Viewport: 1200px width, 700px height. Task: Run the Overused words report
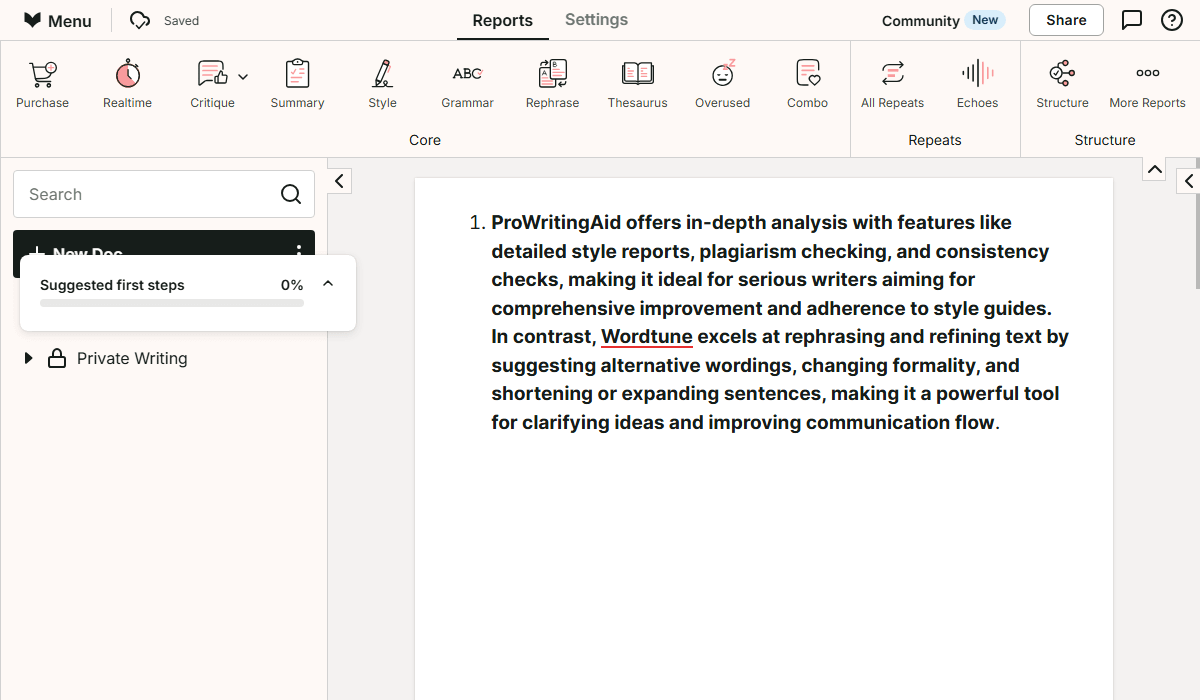722,84
